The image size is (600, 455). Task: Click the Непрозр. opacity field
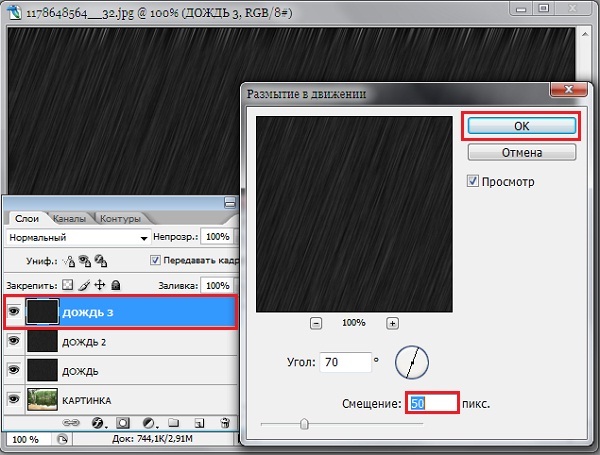pos(217,237)
